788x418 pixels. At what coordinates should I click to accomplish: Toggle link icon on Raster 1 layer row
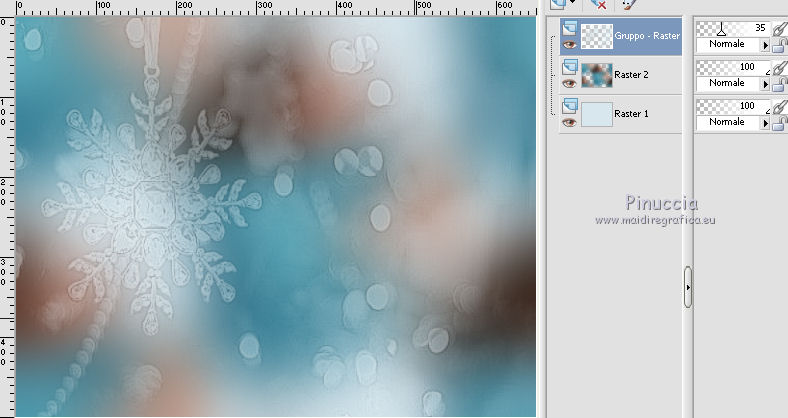(x=779, y=107)
